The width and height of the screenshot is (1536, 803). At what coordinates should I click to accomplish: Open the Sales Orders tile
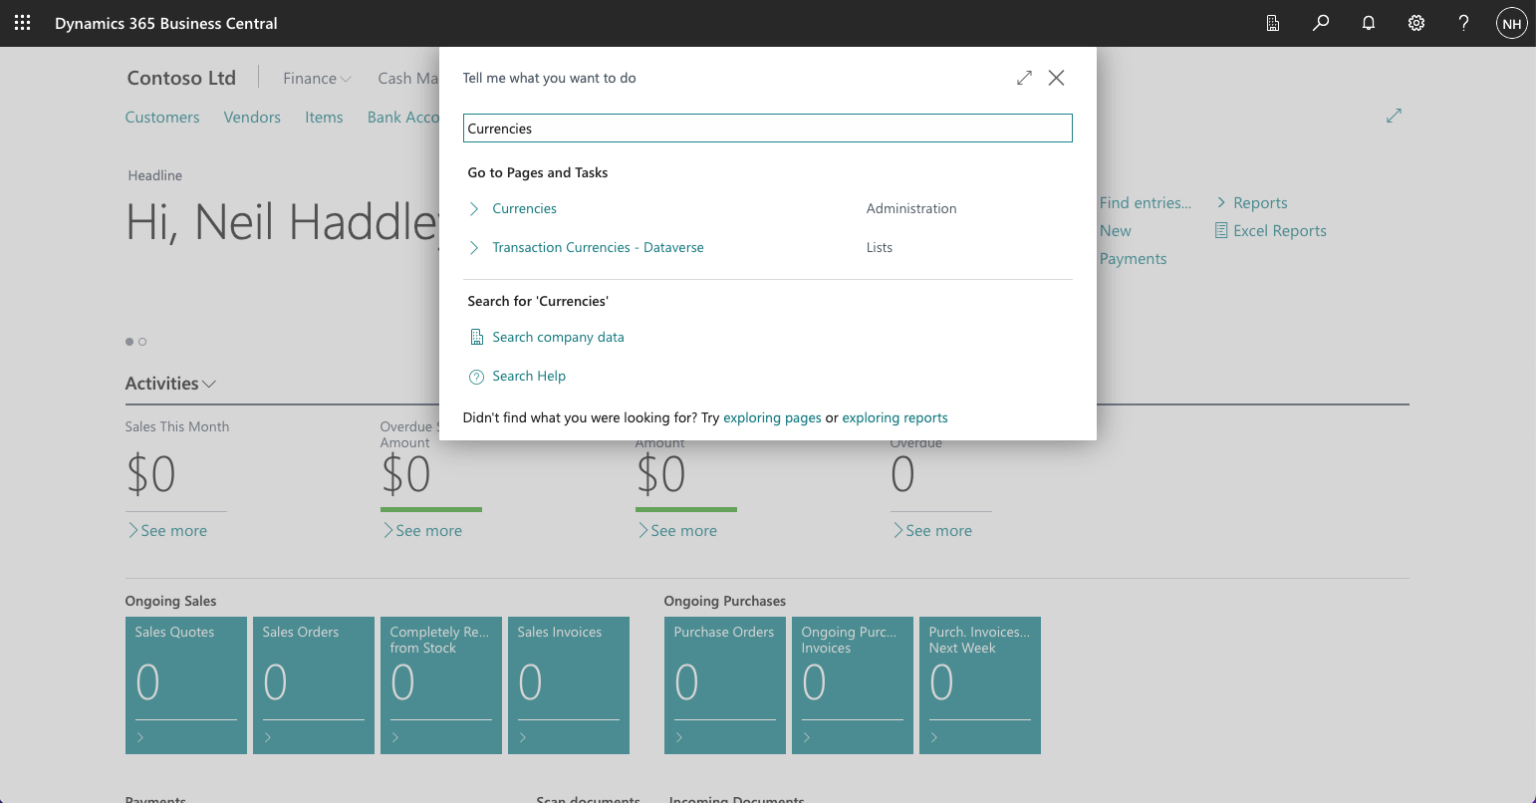click(314, 685)
